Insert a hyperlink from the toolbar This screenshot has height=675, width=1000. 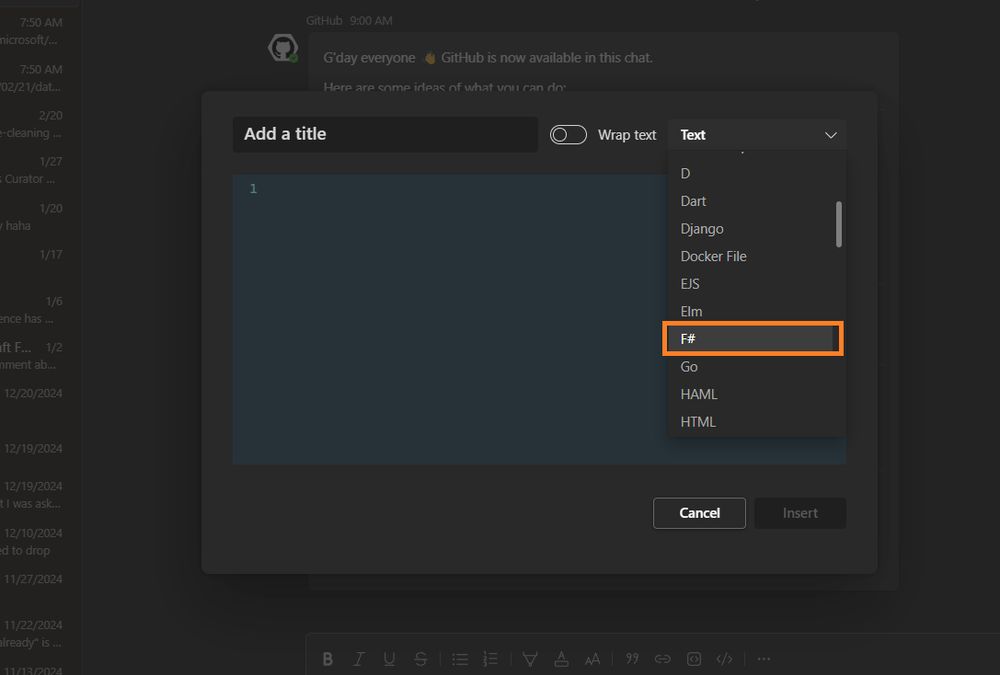click(x=663, y=659)
